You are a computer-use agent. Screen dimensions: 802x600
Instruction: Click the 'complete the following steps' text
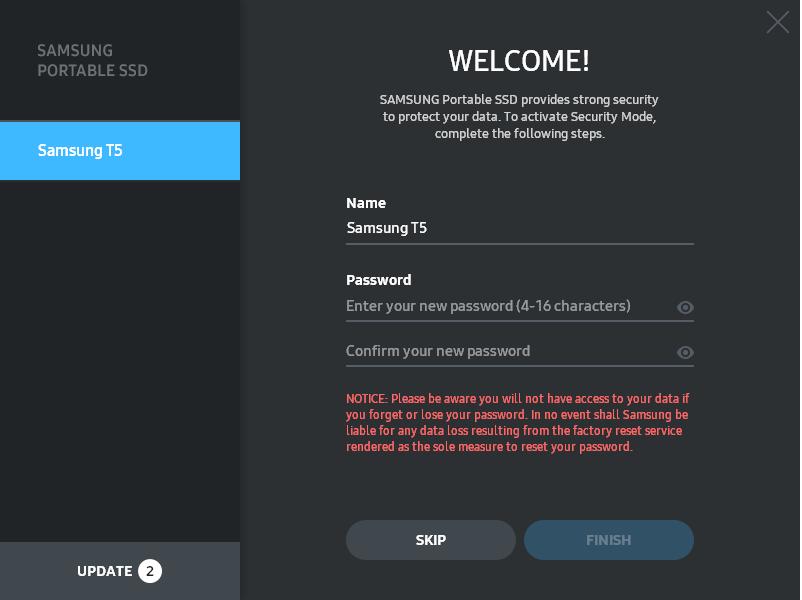[520, 134]
